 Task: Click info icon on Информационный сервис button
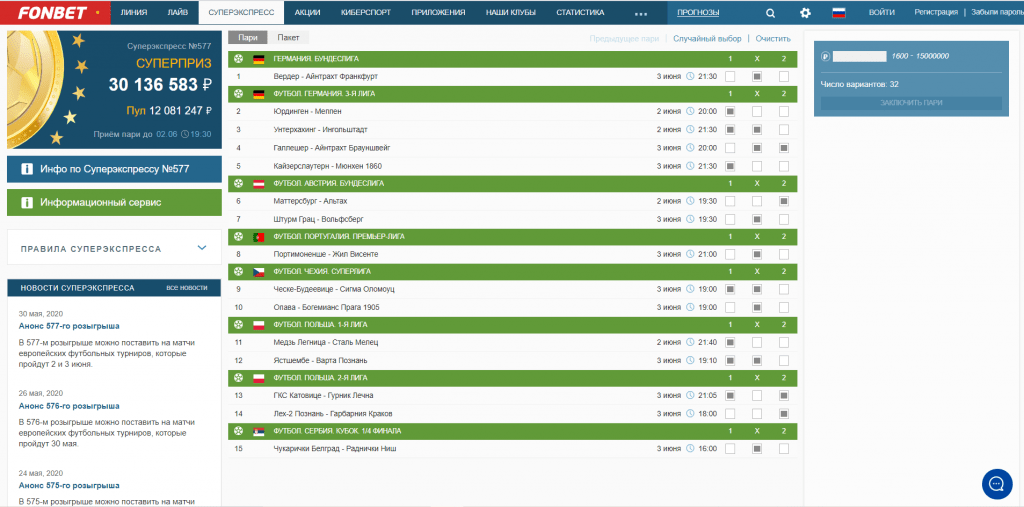coord(27,203)
